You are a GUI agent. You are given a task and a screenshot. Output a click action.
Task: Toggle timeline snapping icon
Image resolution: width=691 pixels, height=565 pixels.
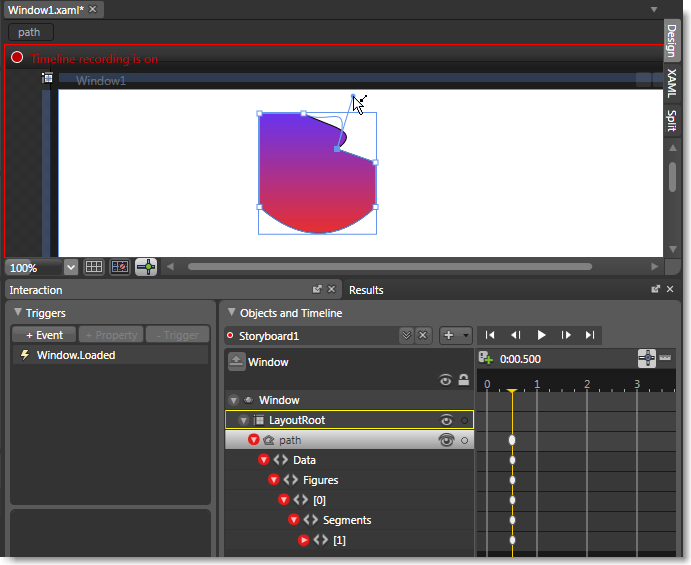pyautogui.click(x=647, y=358)
